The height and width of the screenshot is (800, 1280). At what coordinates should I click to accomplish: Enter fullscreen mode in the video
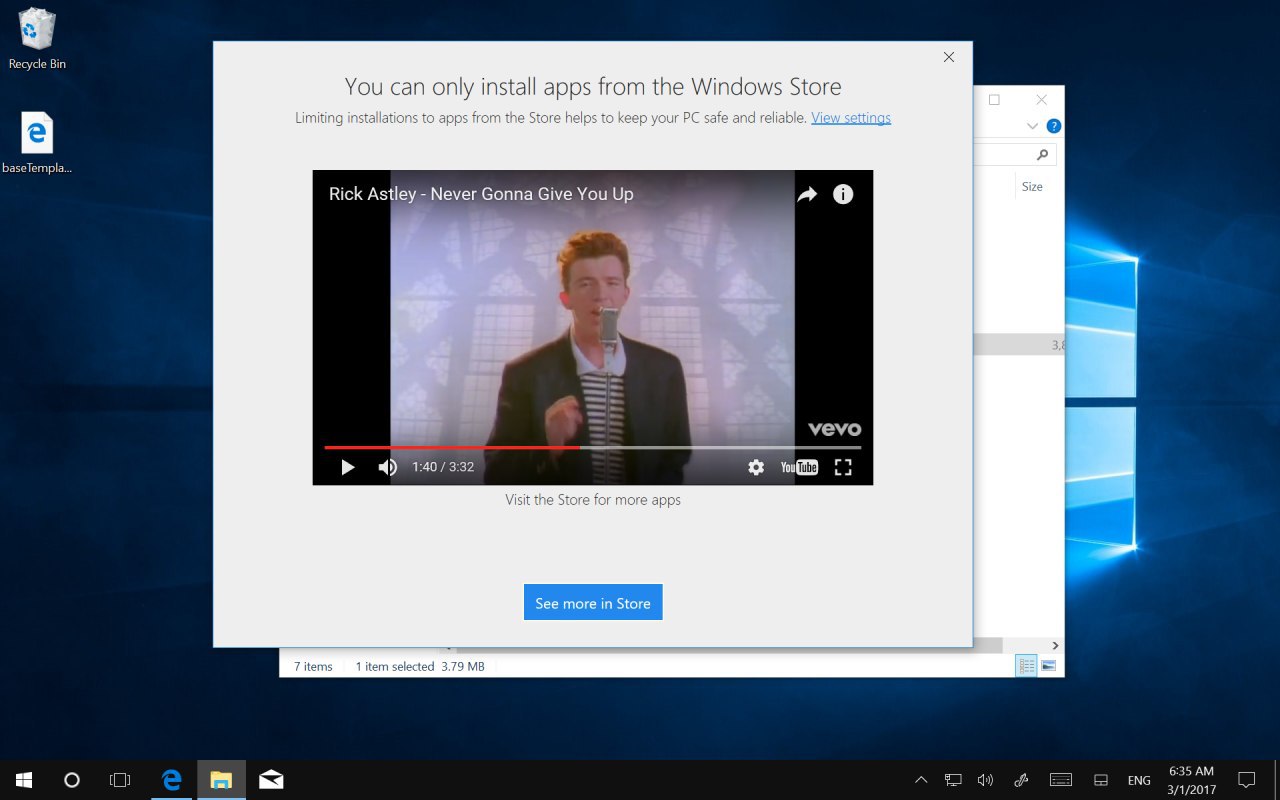843,467
